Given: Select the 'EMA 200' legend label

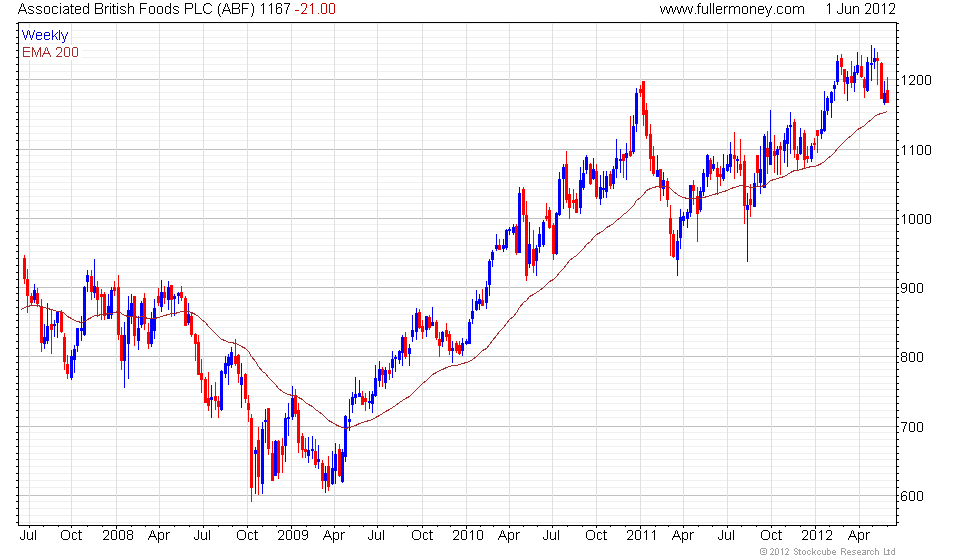Looking at the screenshot, I should pyautogui.click(x=51, y=52).
